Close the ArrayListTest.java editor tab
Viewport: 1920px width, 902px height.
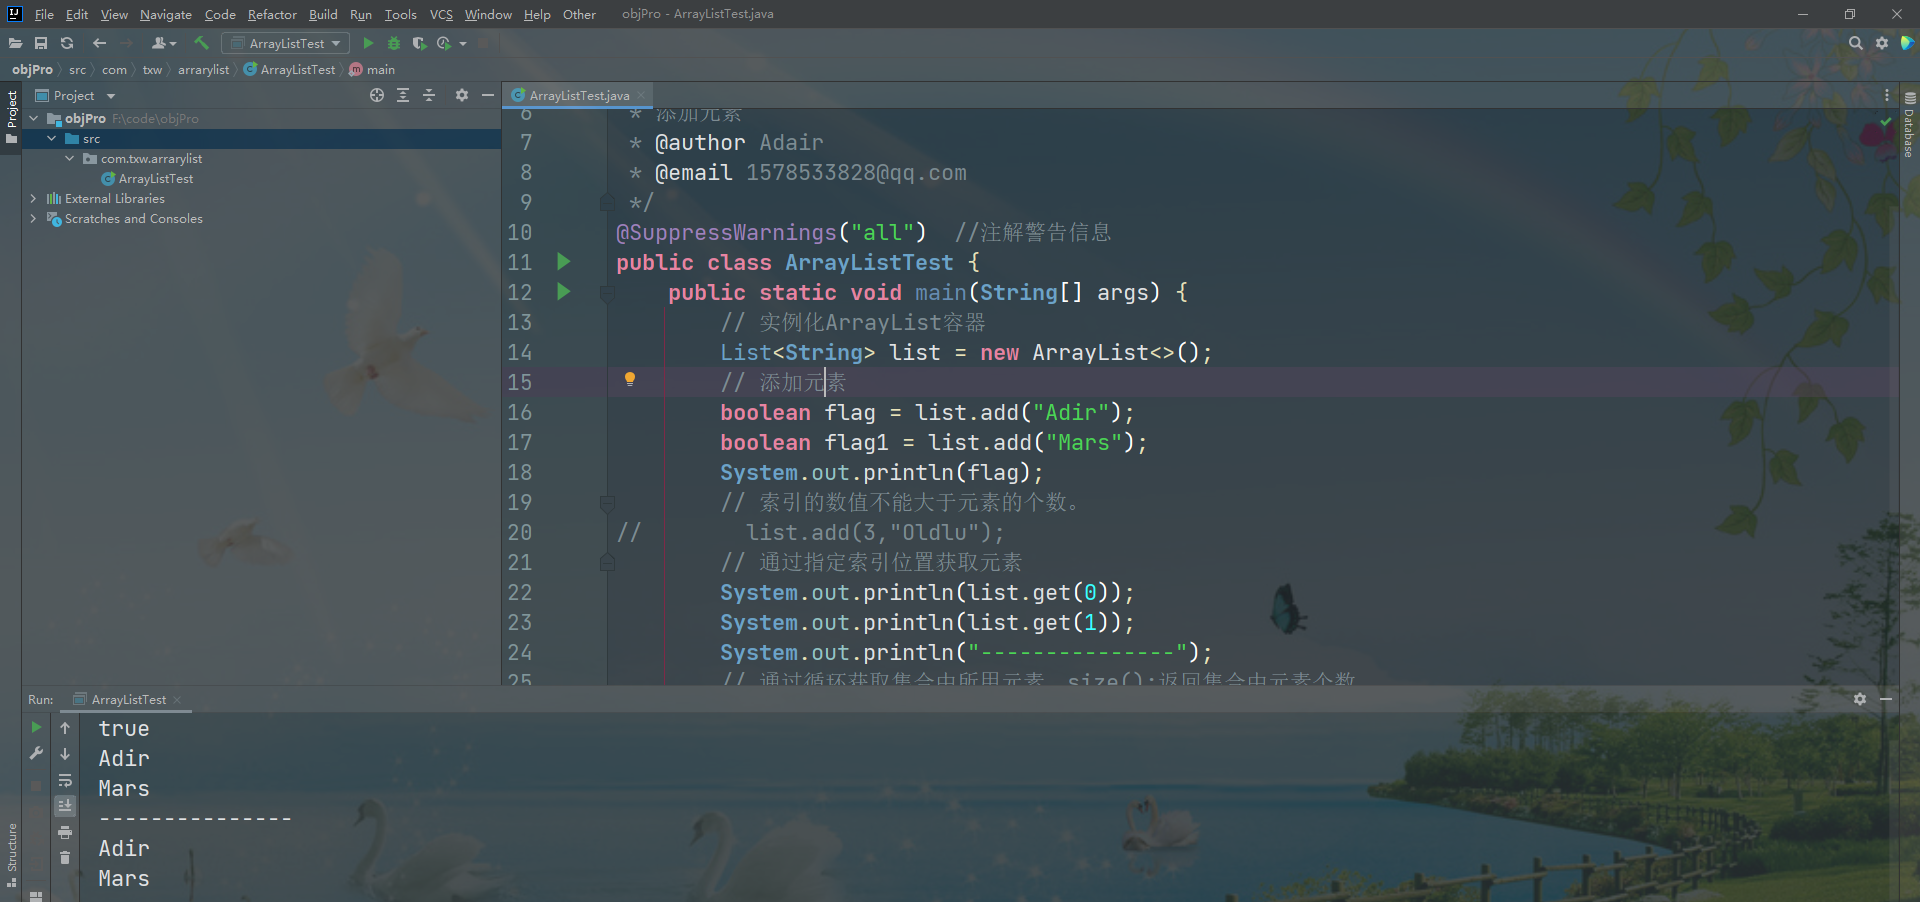click(x=641, y=95)
